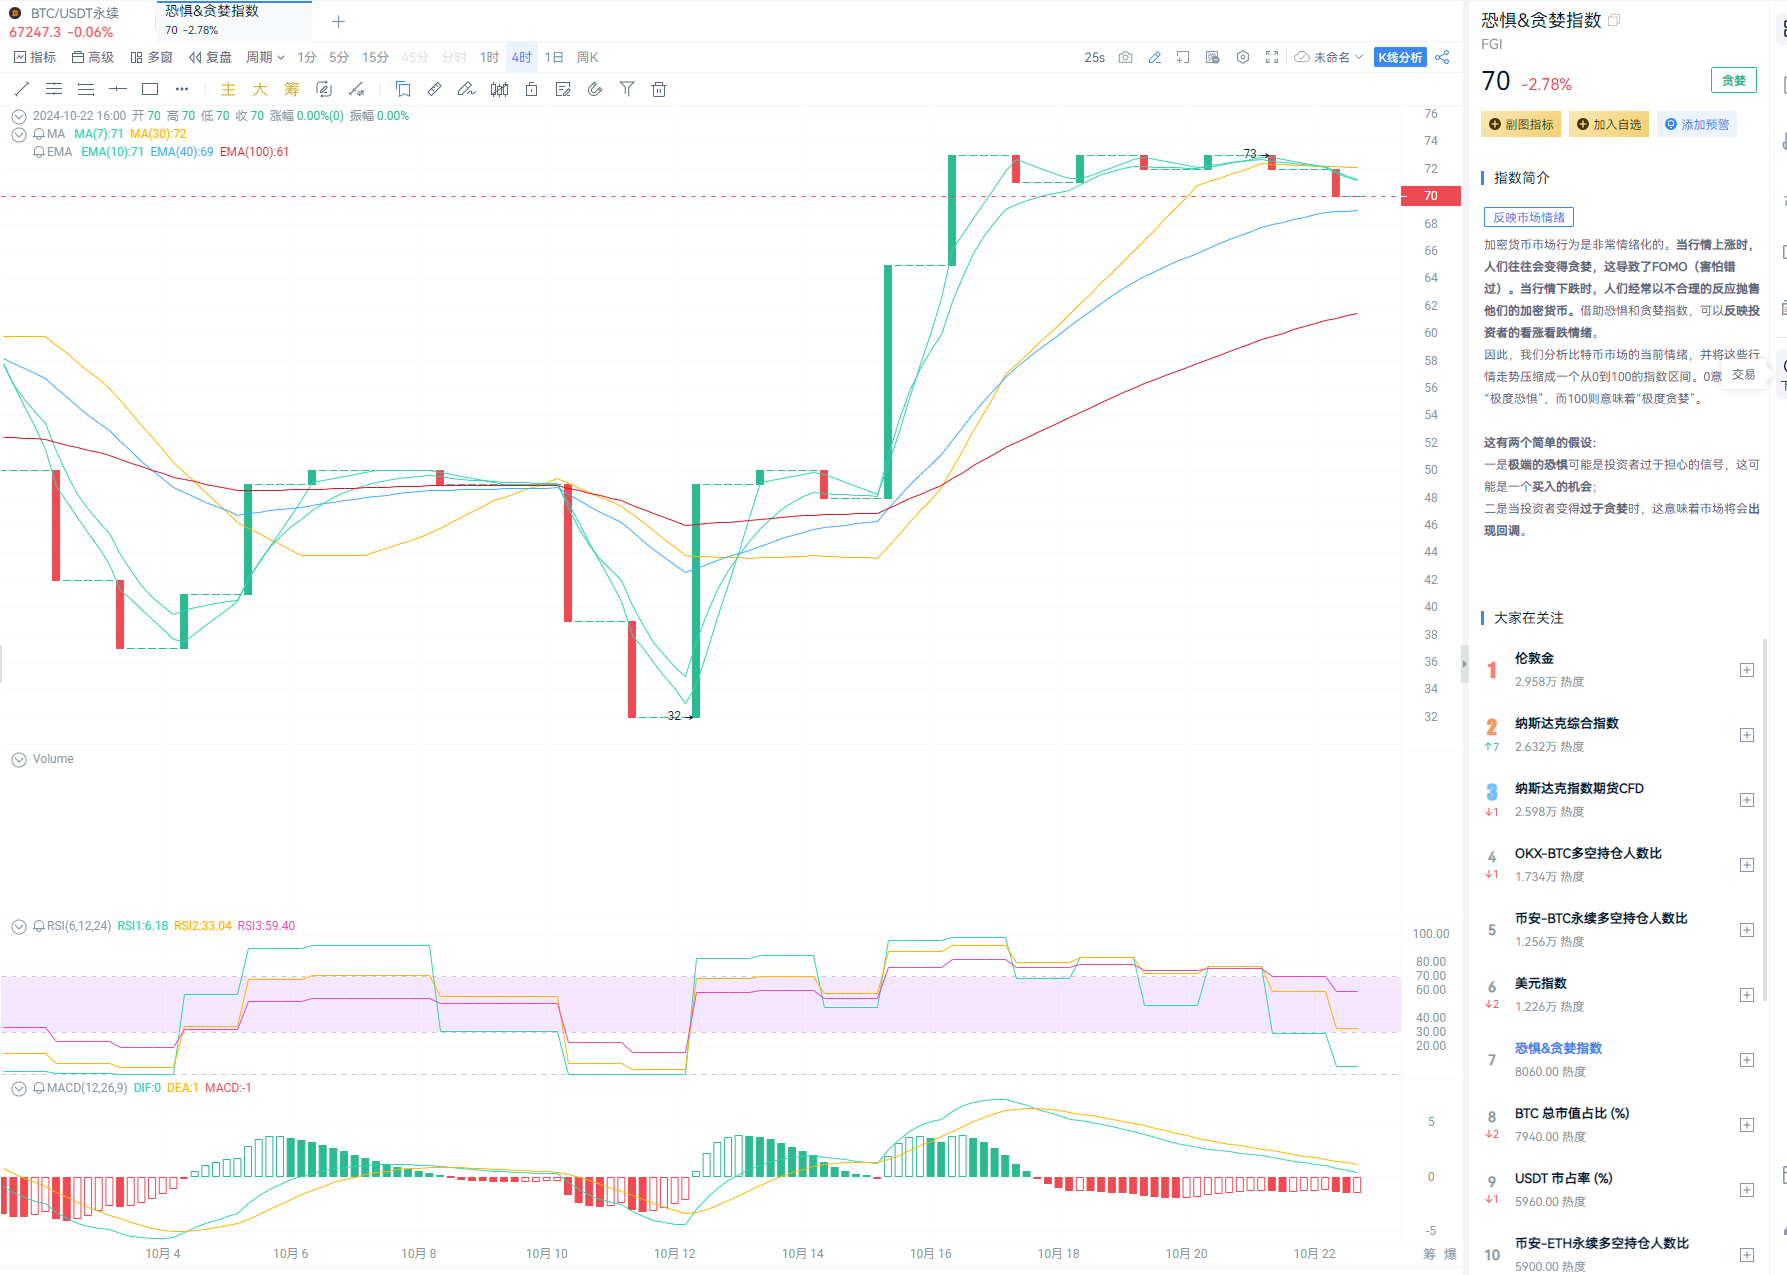Viewport: 1787px width, 1275px height.
Task: Click the K线分析 button
Action: tap(1400, 57)
